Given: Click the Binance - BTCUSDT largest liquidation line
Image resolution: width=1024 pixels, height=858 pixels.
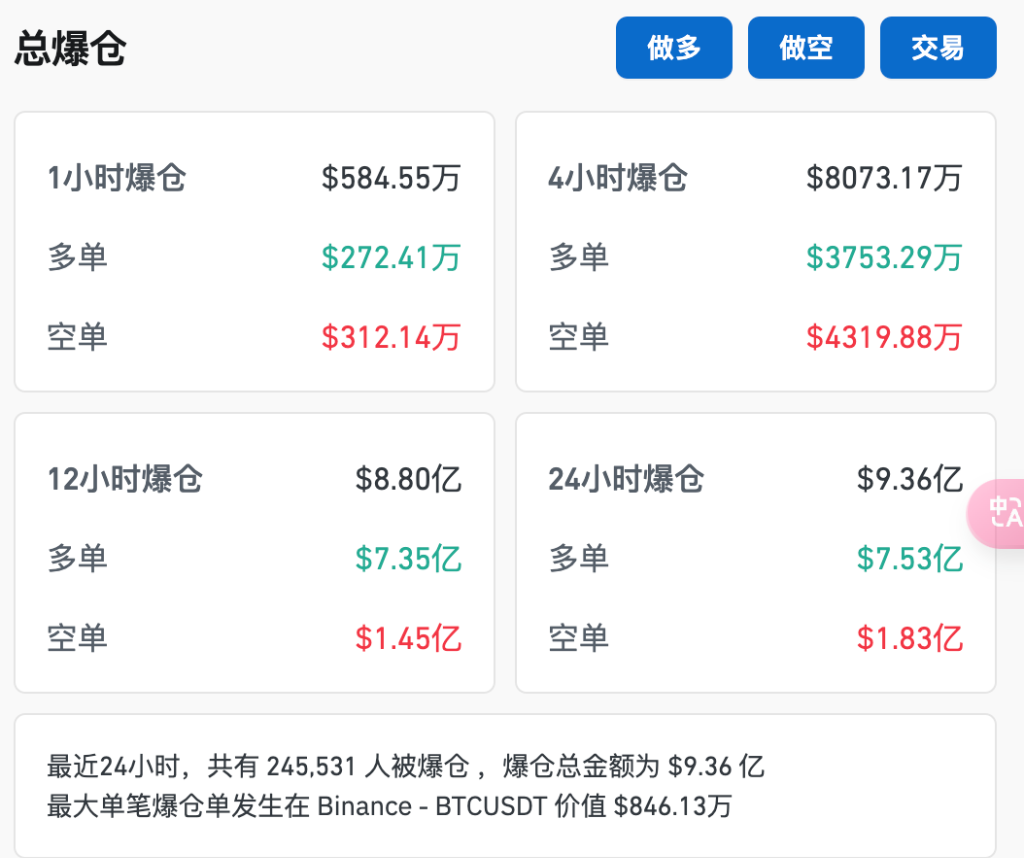Looking at the screenshot, I should pos(389,806).
